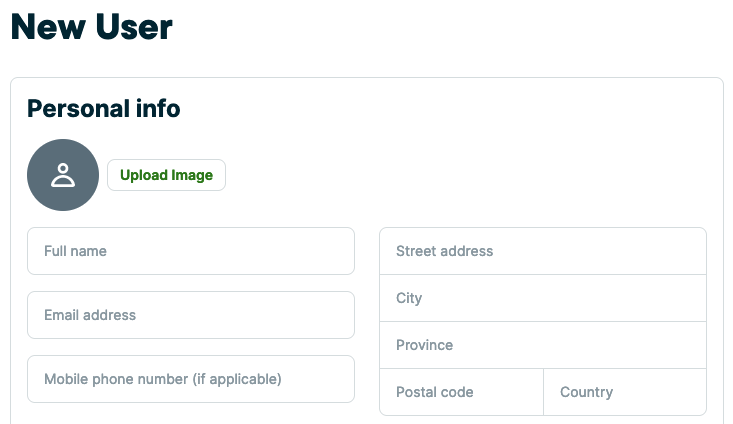
Task: Focus the Country input field
Action: click(624, 392)
